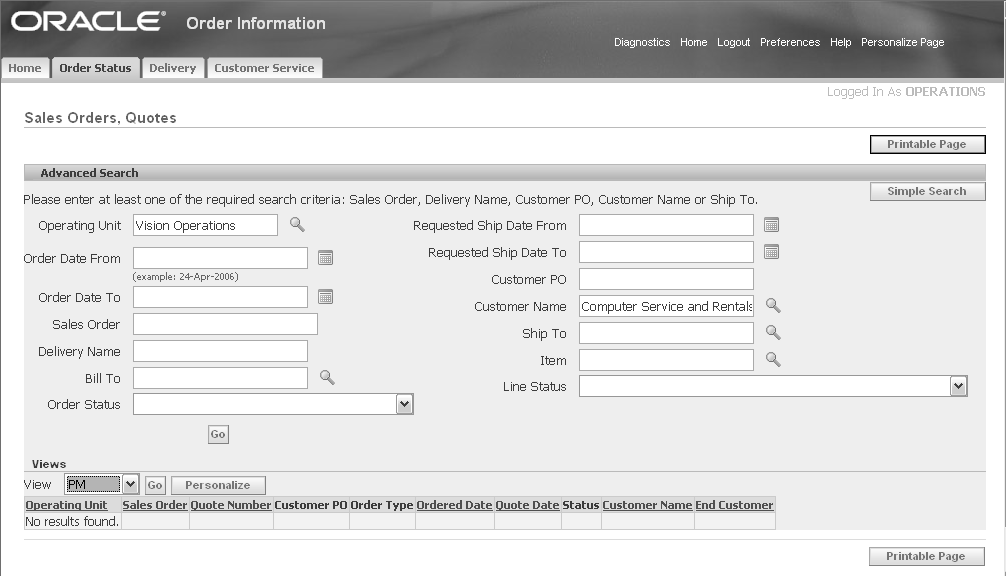Open Order Date From calendar picker
1006x576 pixels.
(325, 258)
